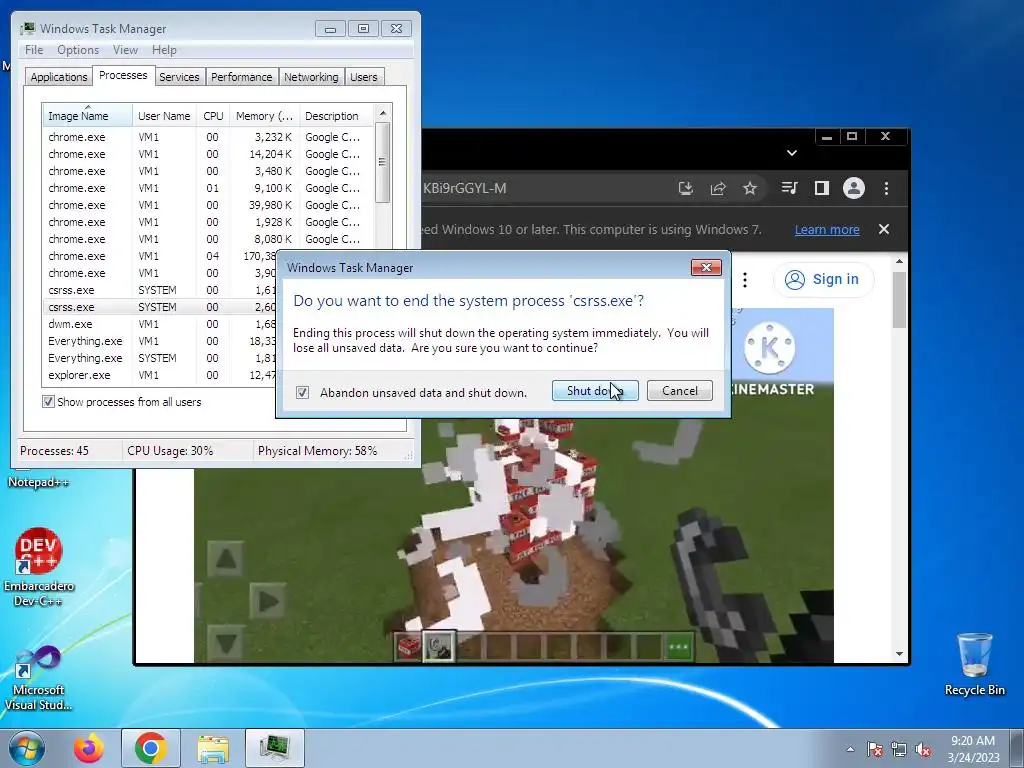Click Chrome icon in the taskbar
Screen dimensions: 1024x768
tap(150, 748)
